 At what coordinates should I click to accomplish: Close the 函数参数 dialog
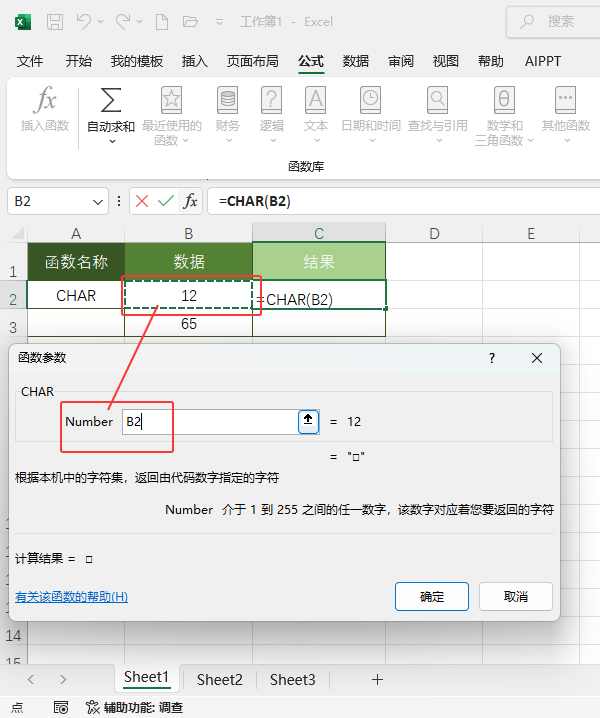pos(537,358)
